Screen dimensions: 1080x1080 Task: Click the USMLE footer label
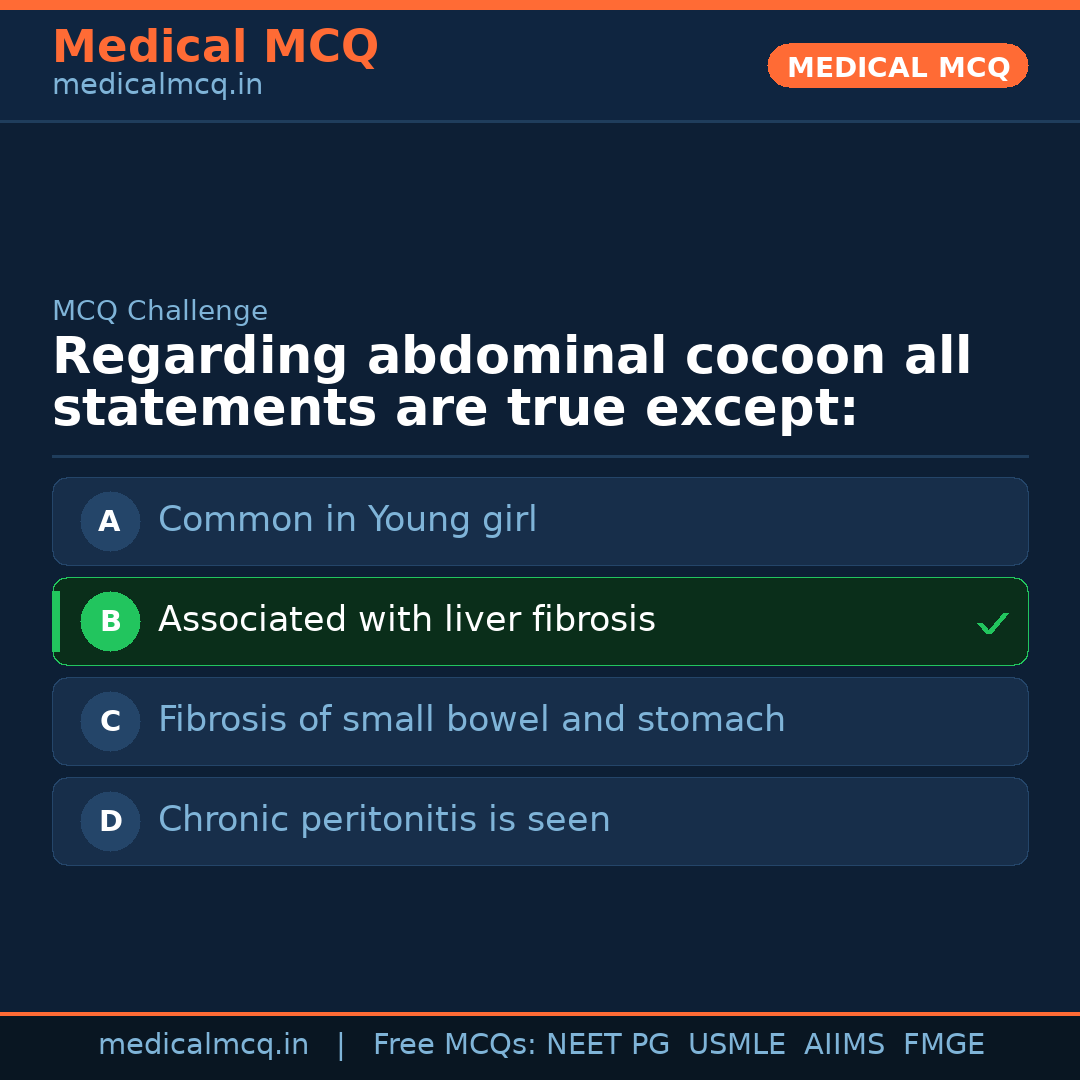[736, 1045]
